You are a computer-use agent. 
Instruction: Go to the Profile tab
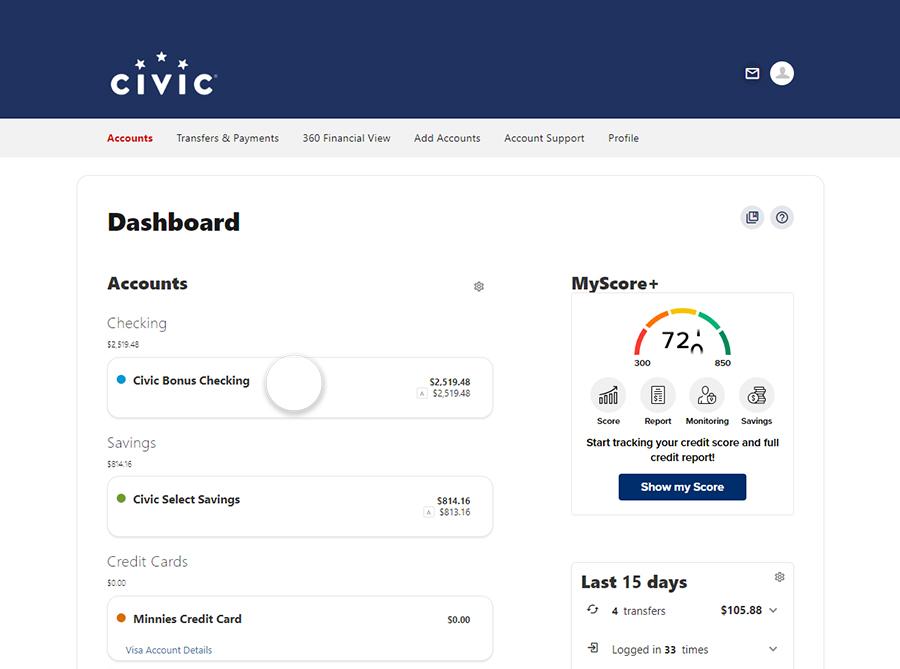point(623,138)
